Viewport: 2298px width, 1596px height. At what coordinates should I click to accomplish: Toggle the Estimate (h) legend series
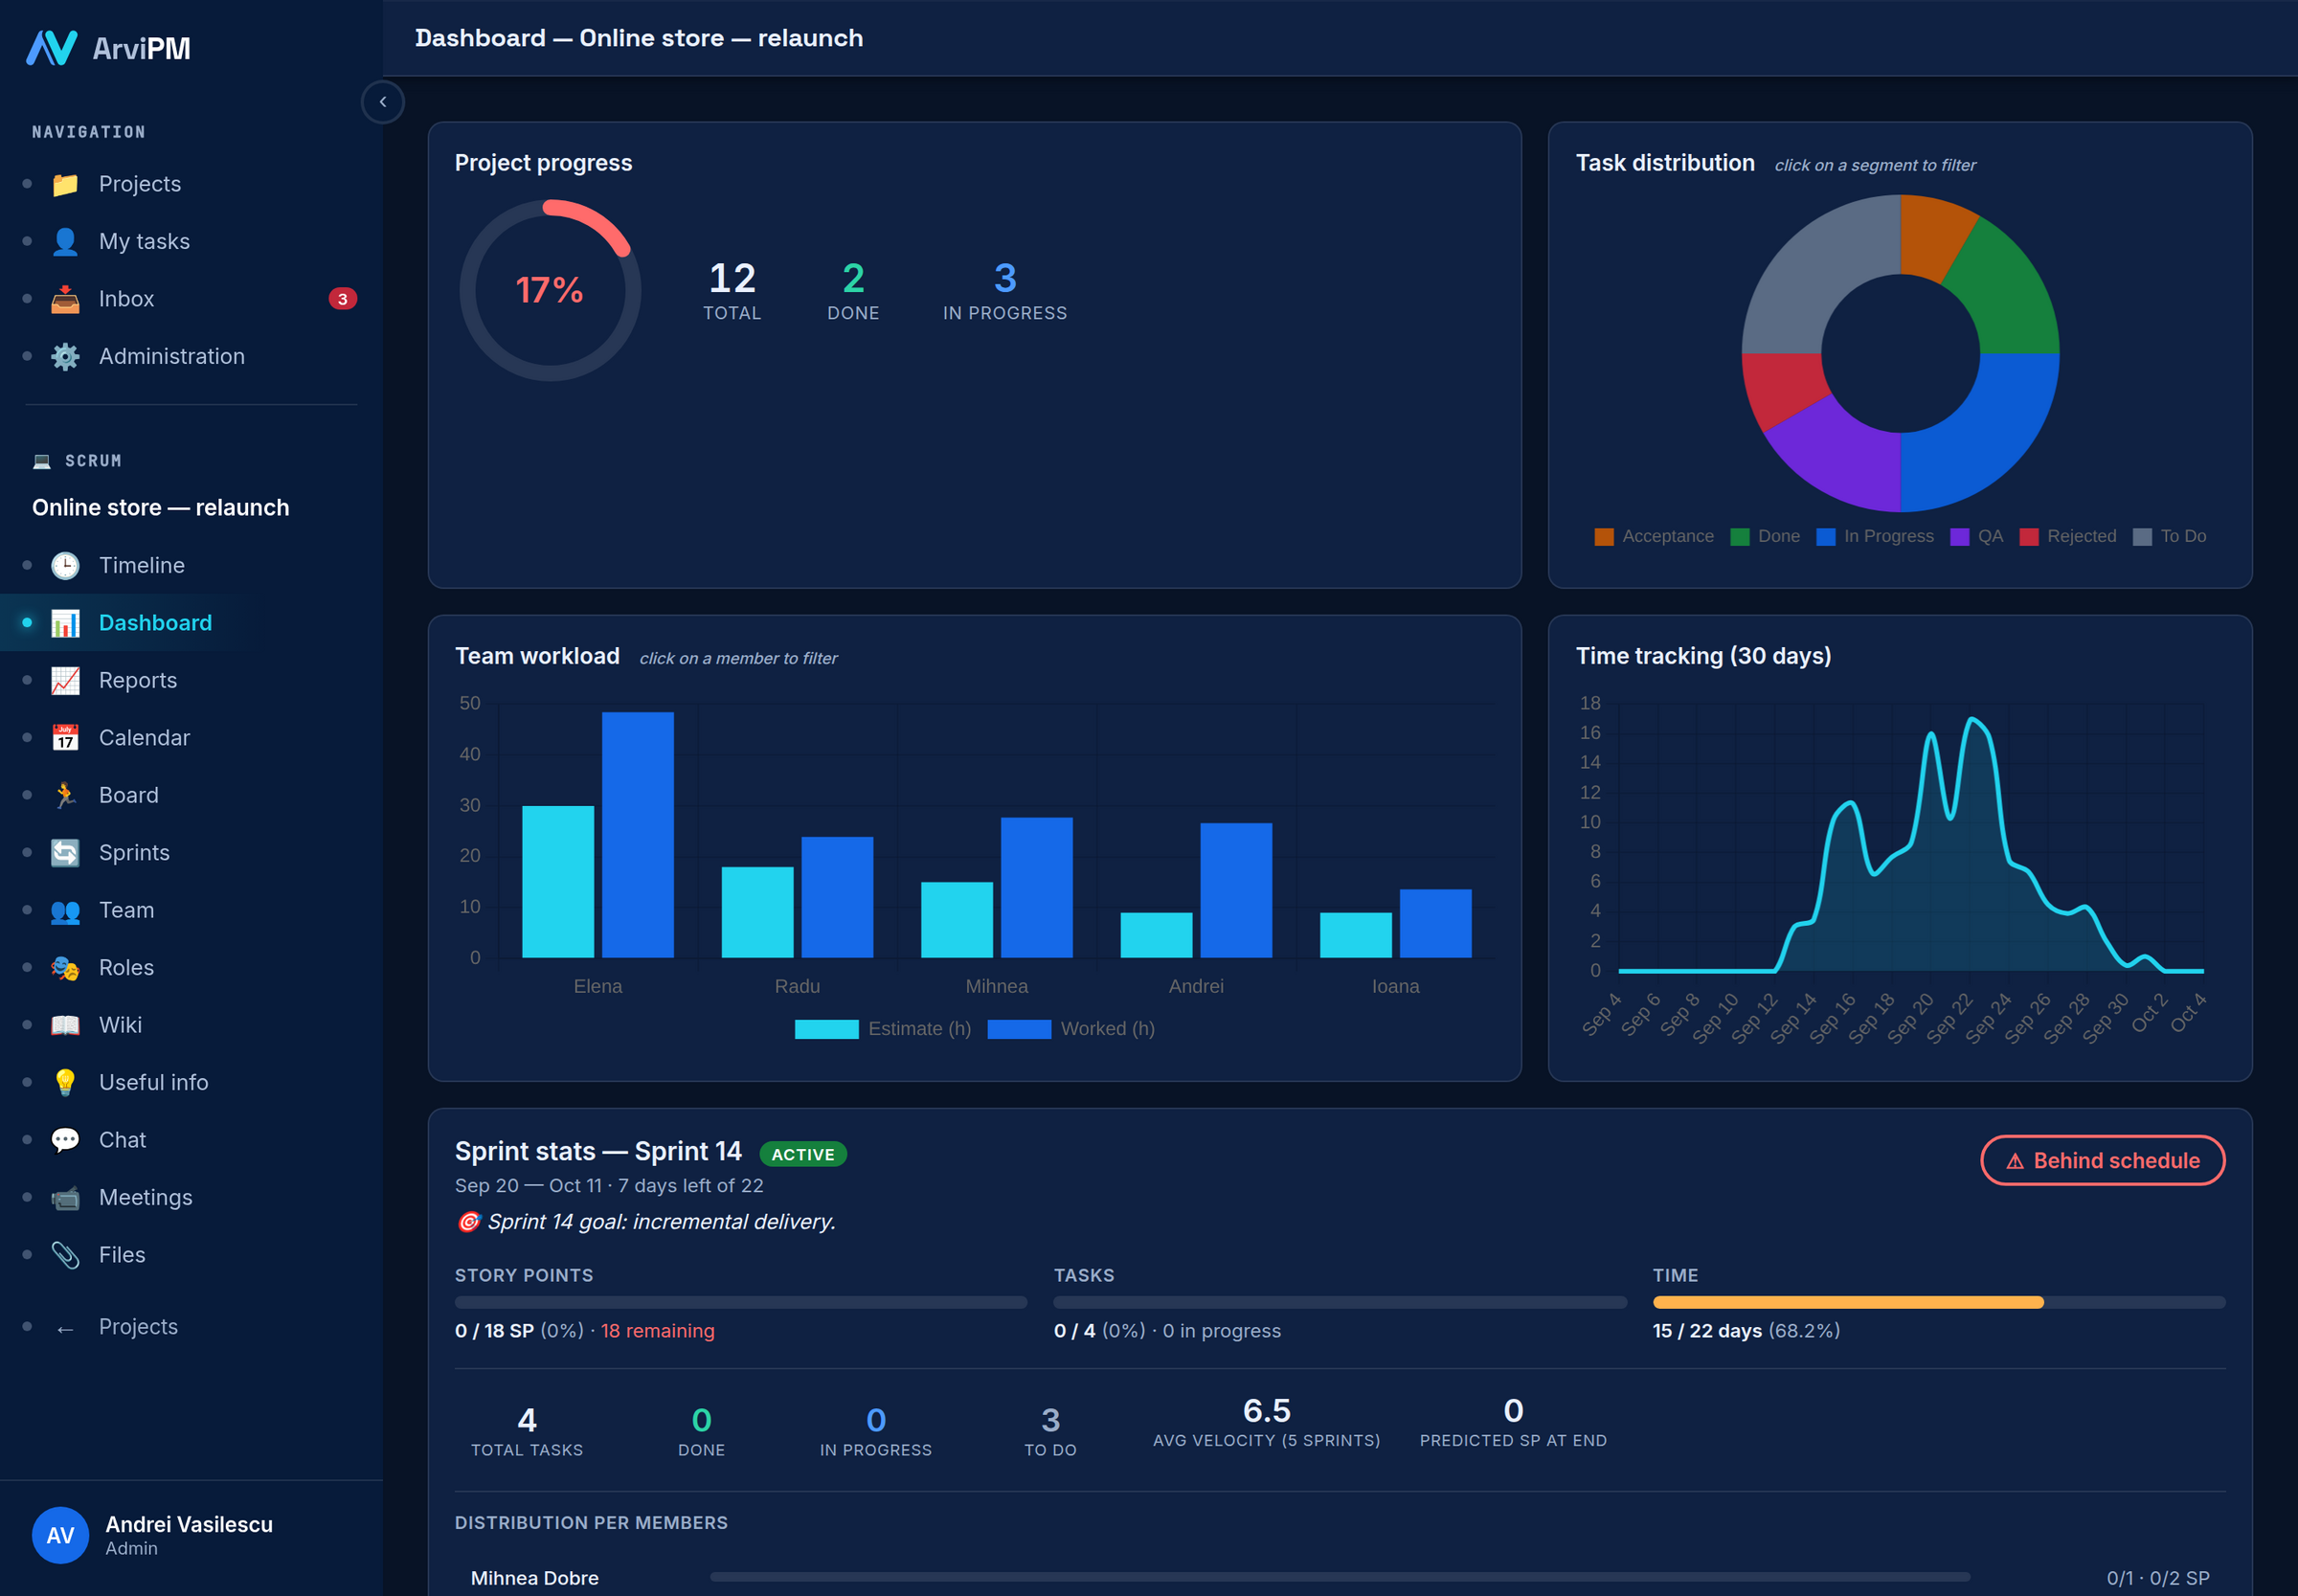point(882,1029)
